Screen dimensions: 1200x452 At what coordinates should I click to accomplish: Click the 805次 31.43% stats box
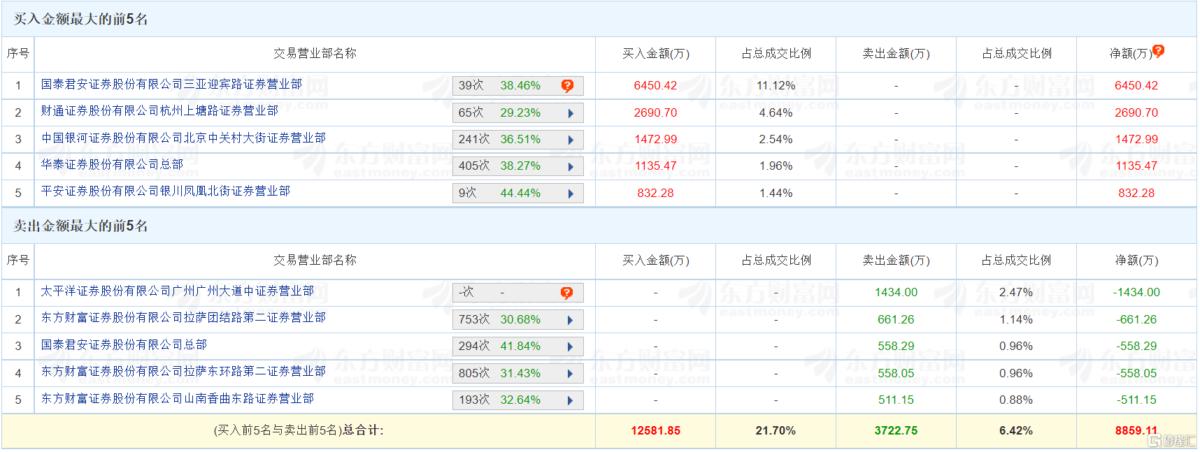coord(518,373)
